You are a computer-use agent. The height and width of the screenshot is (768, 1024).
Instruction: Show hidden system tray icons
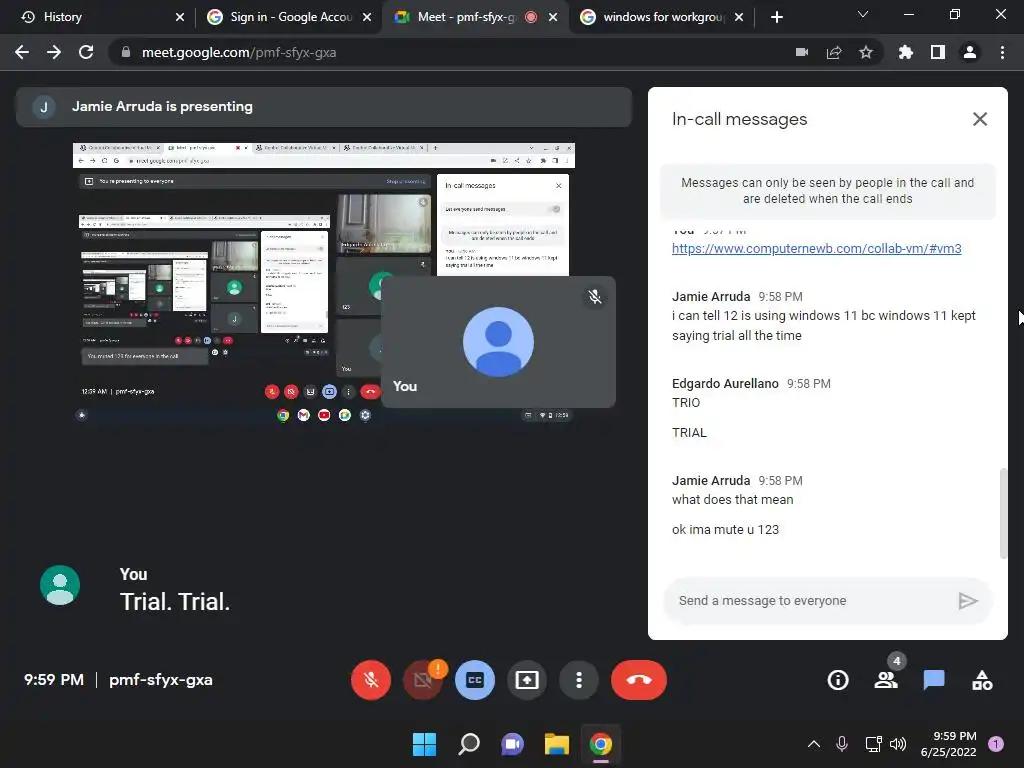[814, 744]
